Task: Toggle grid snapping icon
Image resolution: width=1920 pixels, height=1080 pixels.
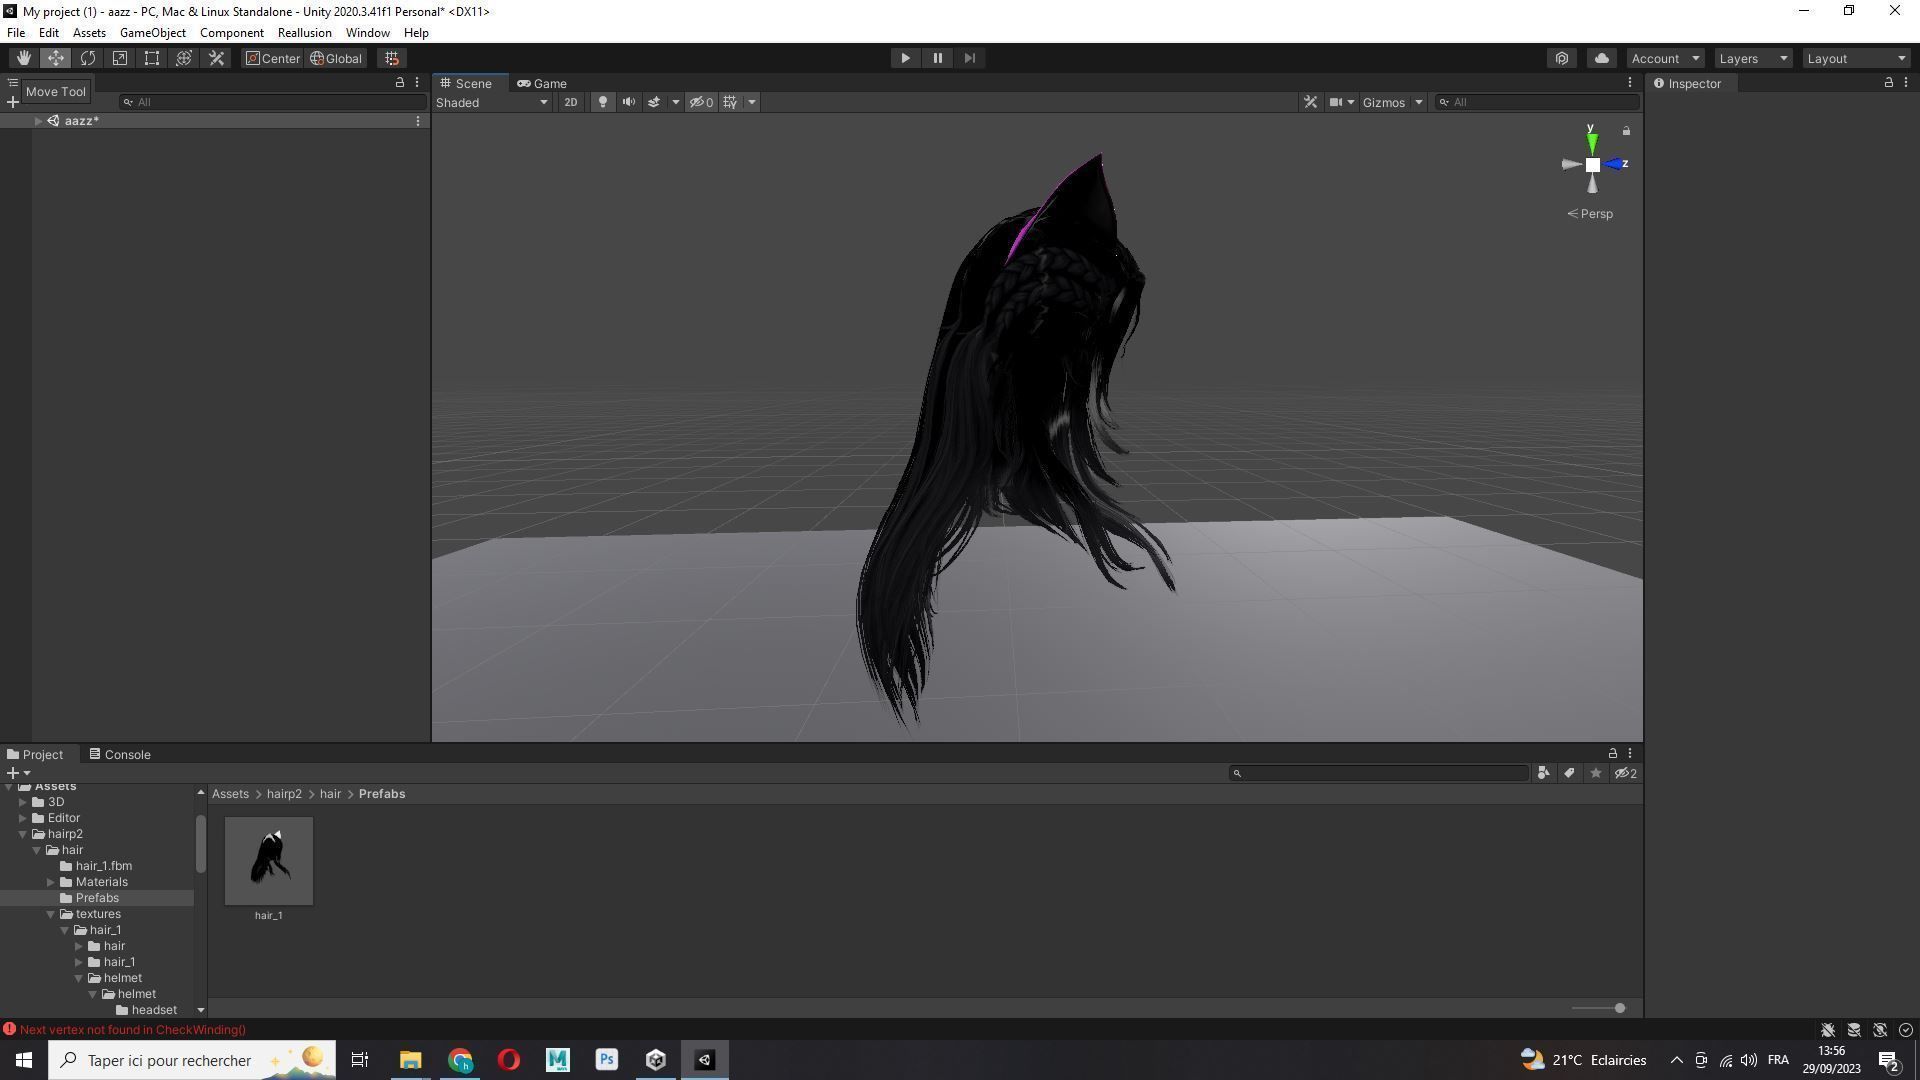Action: pyautogui.click(x=392, y=58)
